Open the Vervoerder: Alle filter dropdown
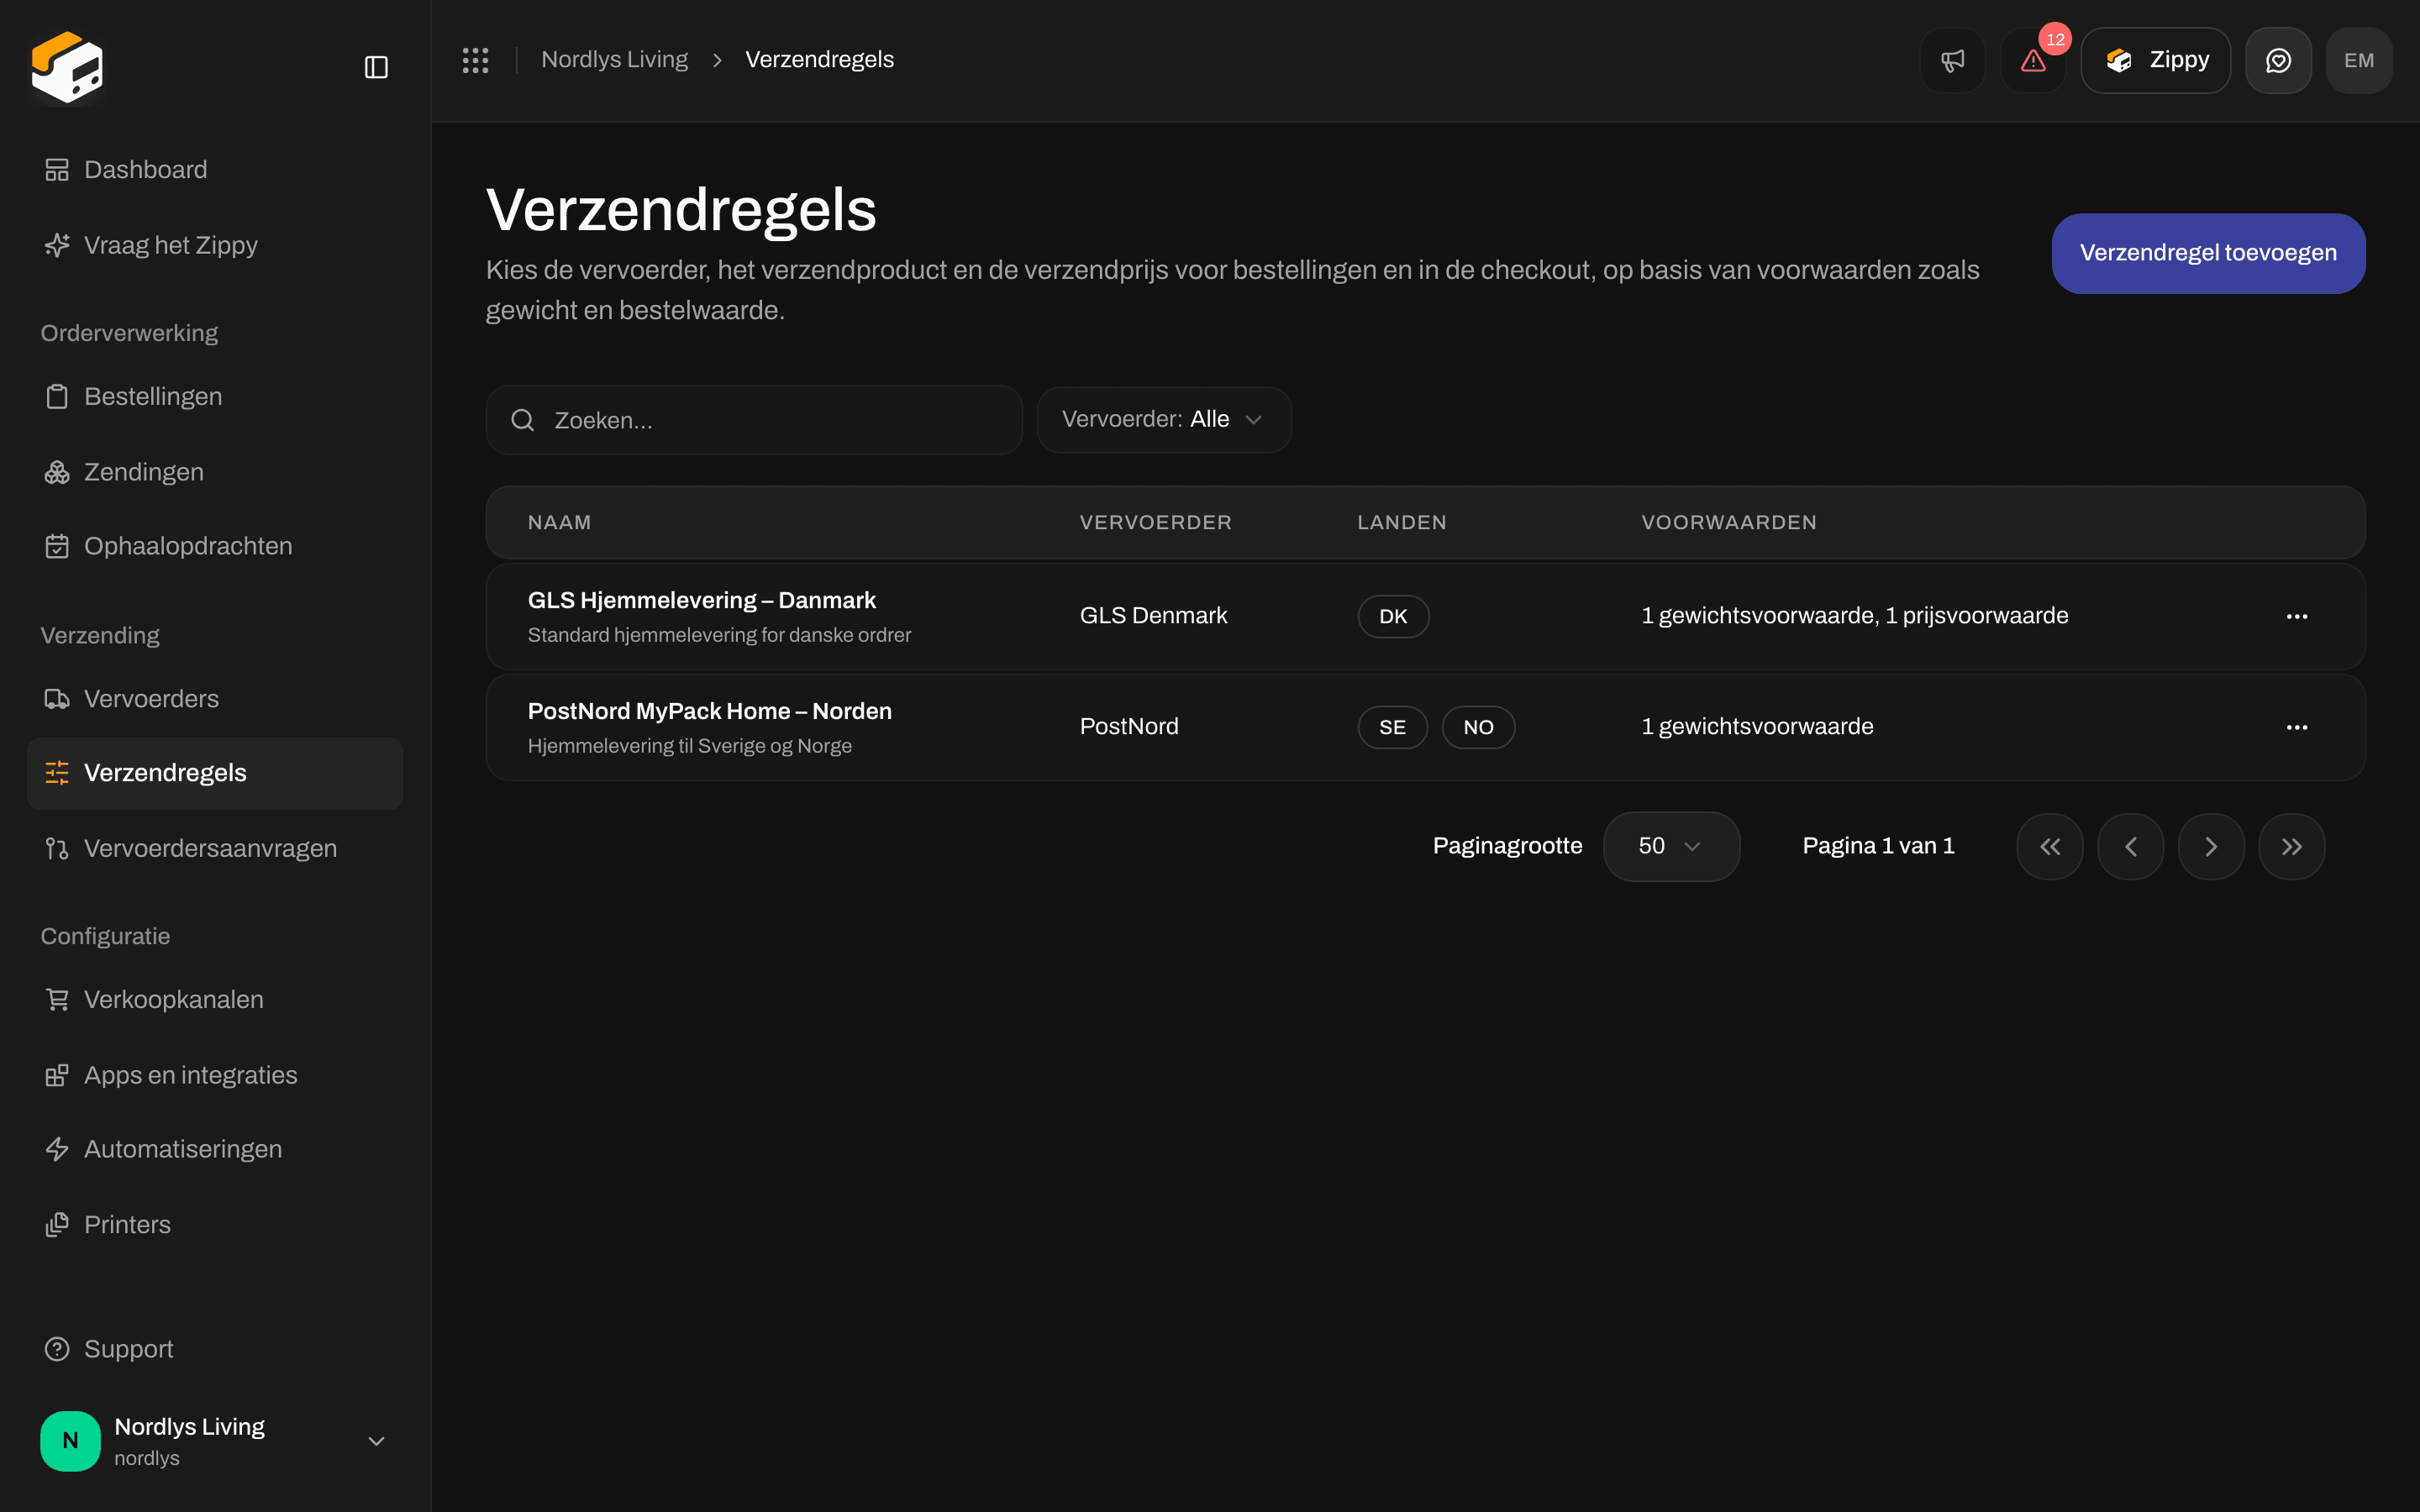This screenshot has width=2420, height=1512. [x=1164, y=420]
